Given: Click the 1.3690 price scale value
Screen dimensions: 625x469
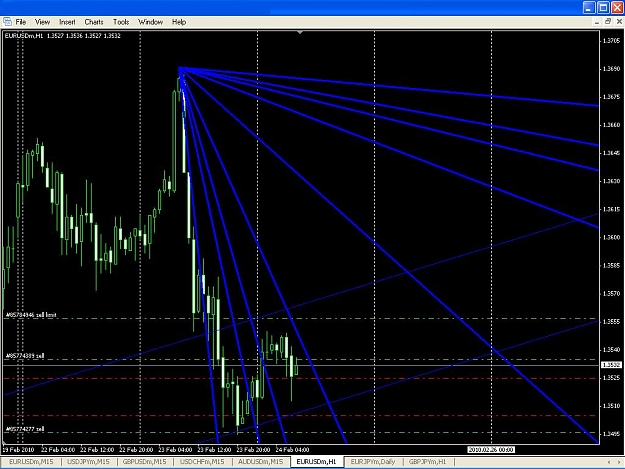Looking at the screenshot, I should (x=611, y=69).
